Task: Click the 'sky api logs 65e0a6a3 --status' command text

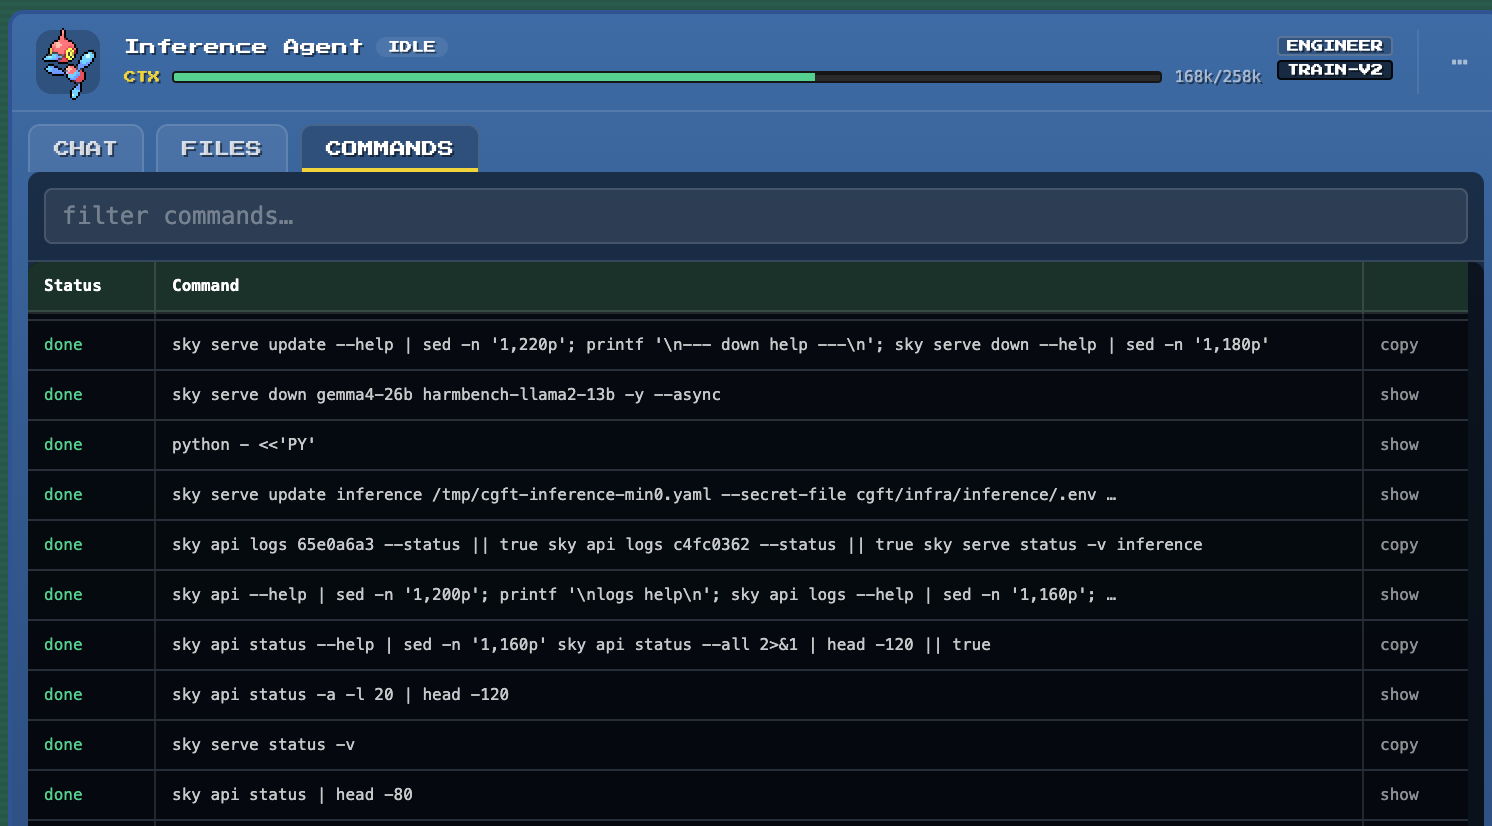Action: pos(687,545)
